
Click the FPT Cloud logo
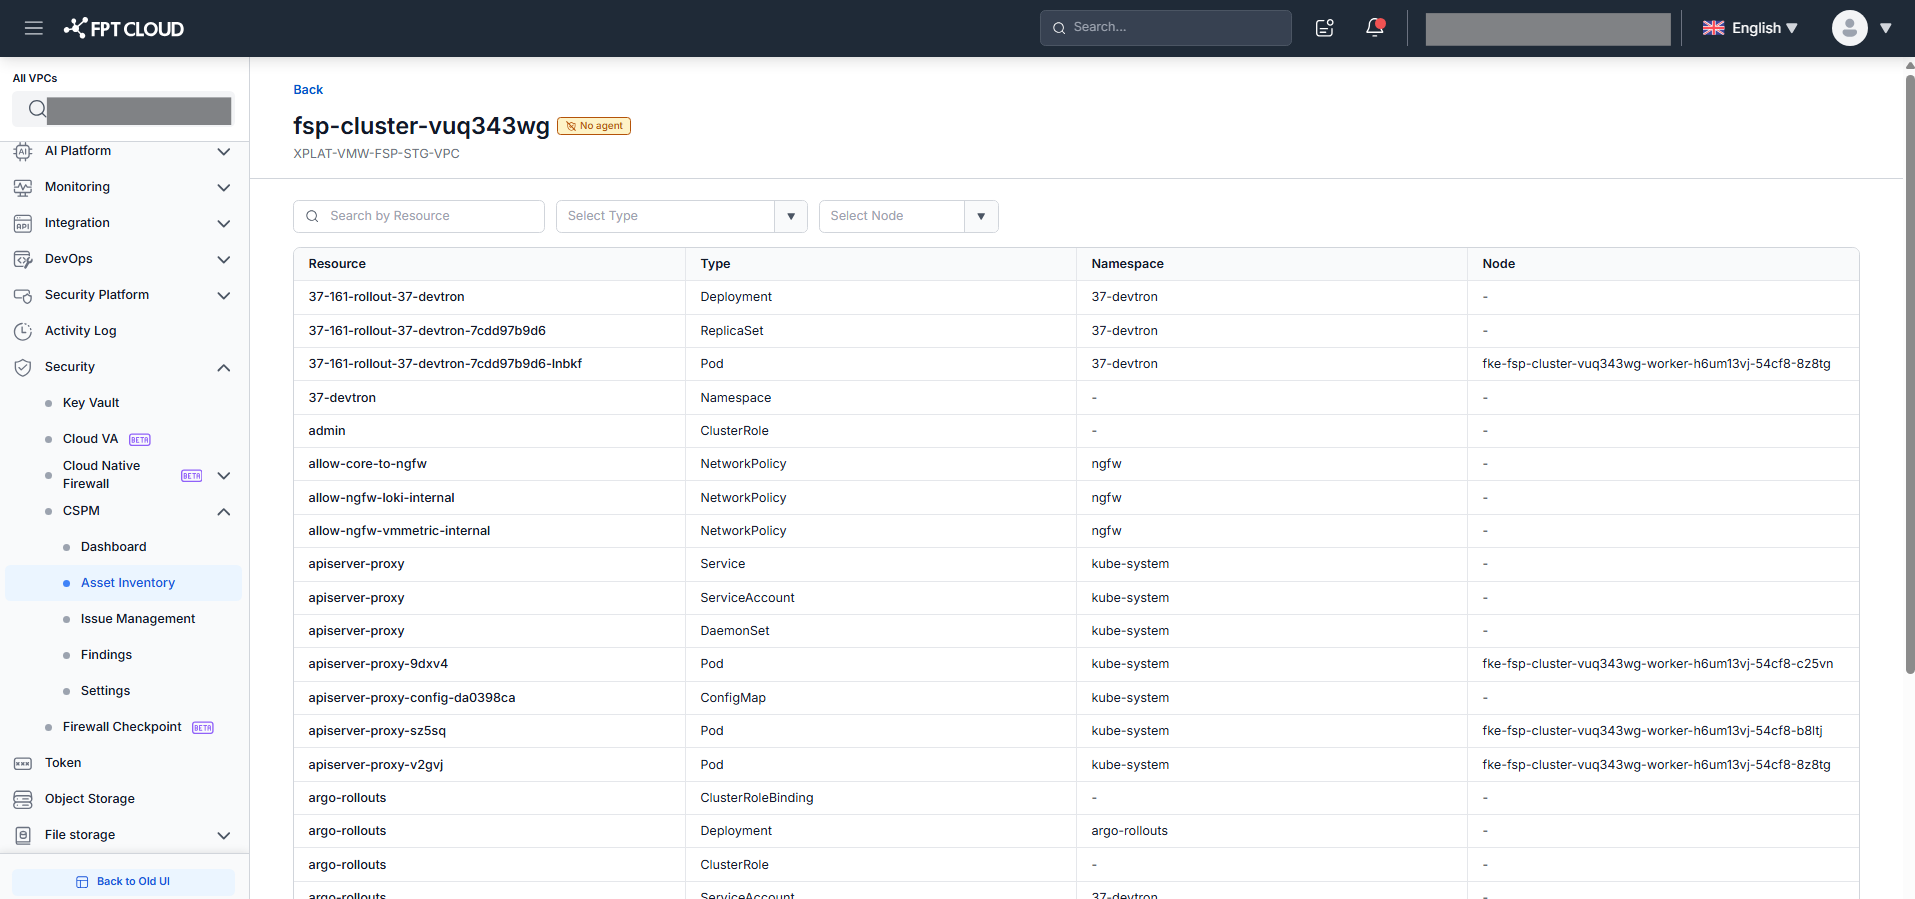pyautogui.click(x=124, y=28)
